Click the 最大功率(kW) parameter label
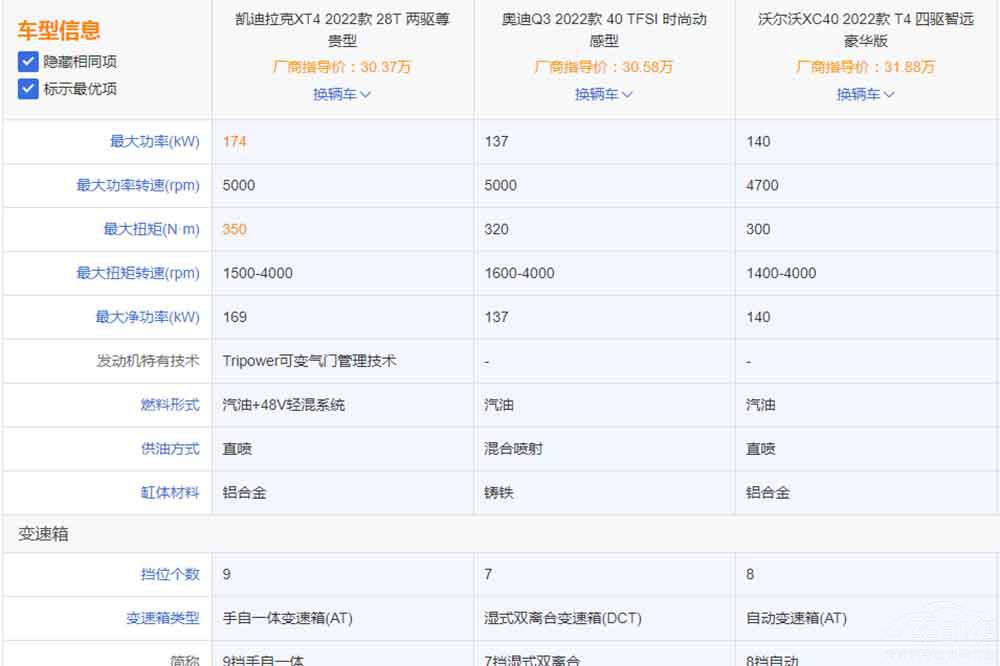This screenshot has height=666, width=1000. pyautogui.click(x=154, y=141)
